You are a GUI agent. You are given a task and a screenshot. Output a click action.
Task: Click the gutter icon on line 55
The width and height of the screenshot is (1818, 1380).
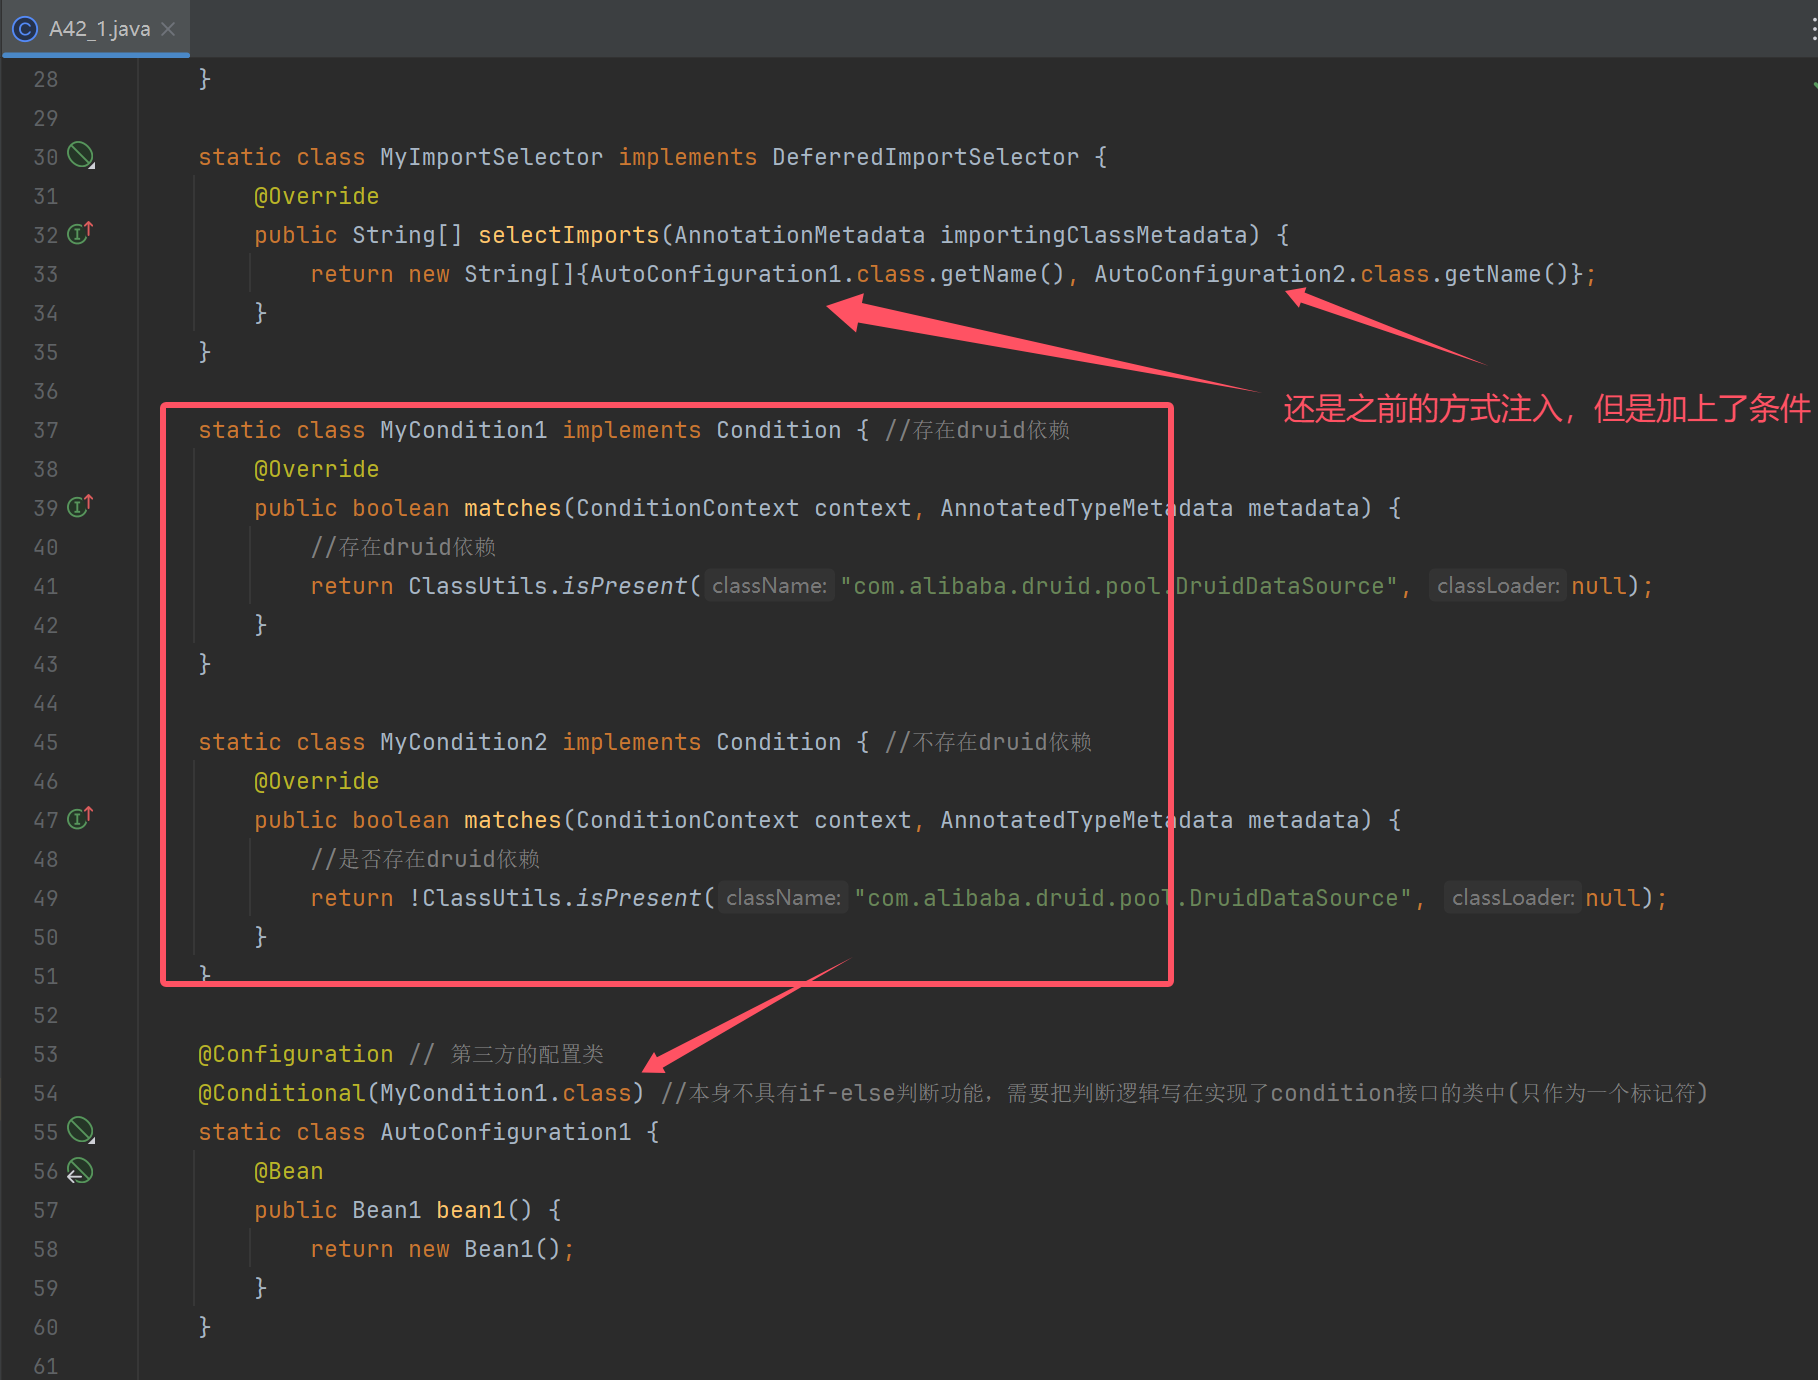click(x=81, y=1130)
